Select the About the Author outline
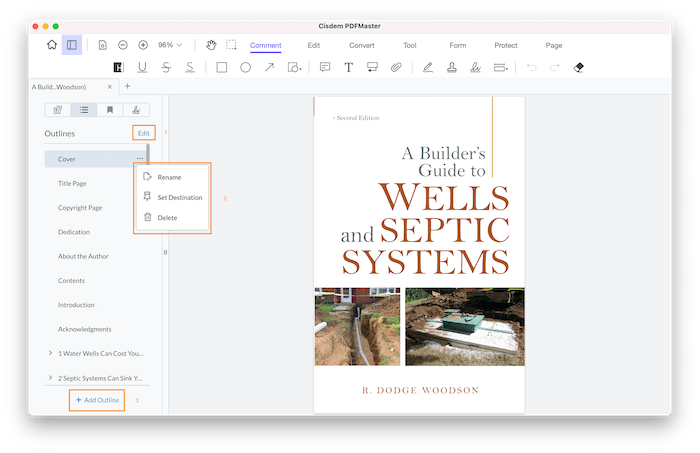The width and height of the screenshot is (700, 453). (x=83, y=256)
